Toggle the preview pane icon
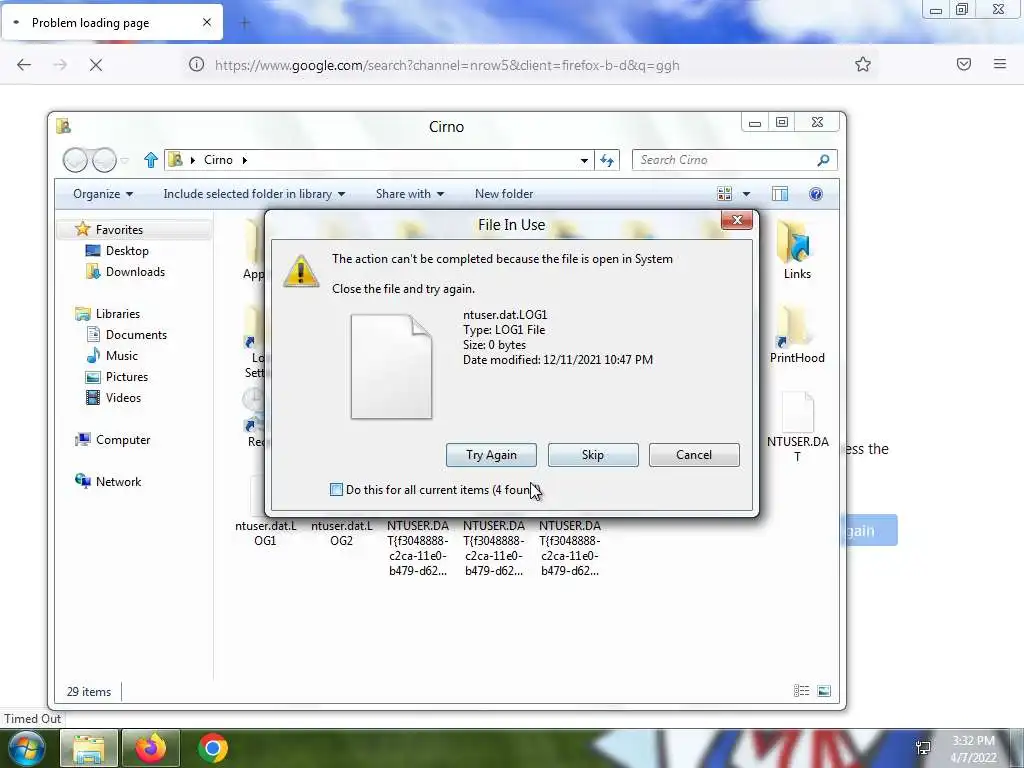The image size is (1024, 768). (x=780, y=194)
